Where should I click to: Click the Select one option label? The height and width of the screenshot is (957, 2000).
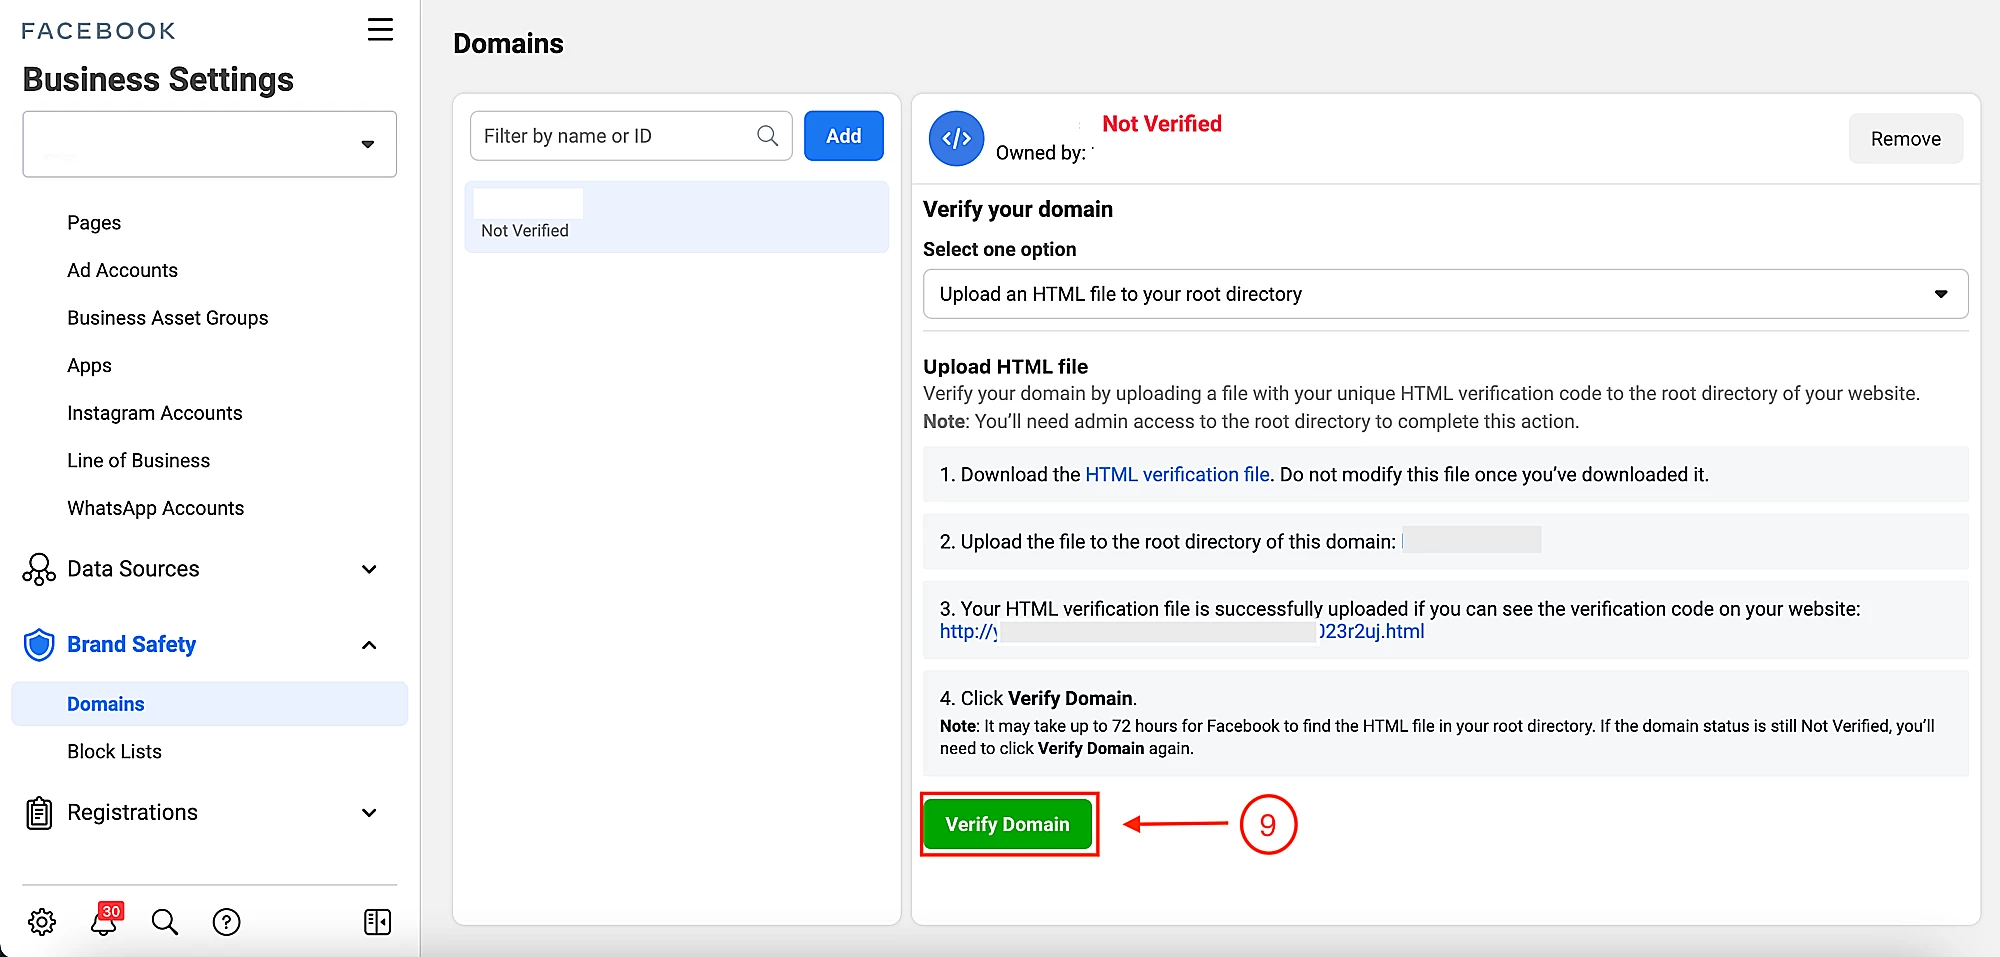pyautogui.click(x=1000, y=250)
